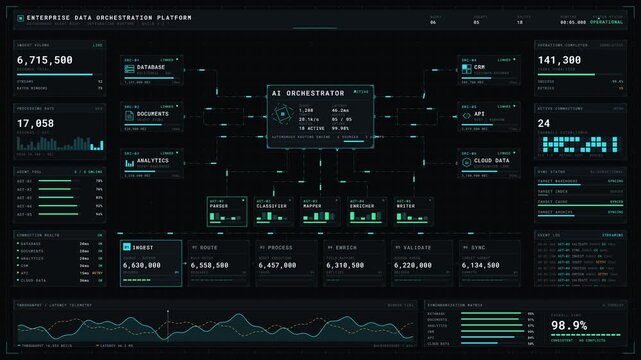Click the Documents source file icon
This screenshot has height=360, width=641.
(129, 116)
